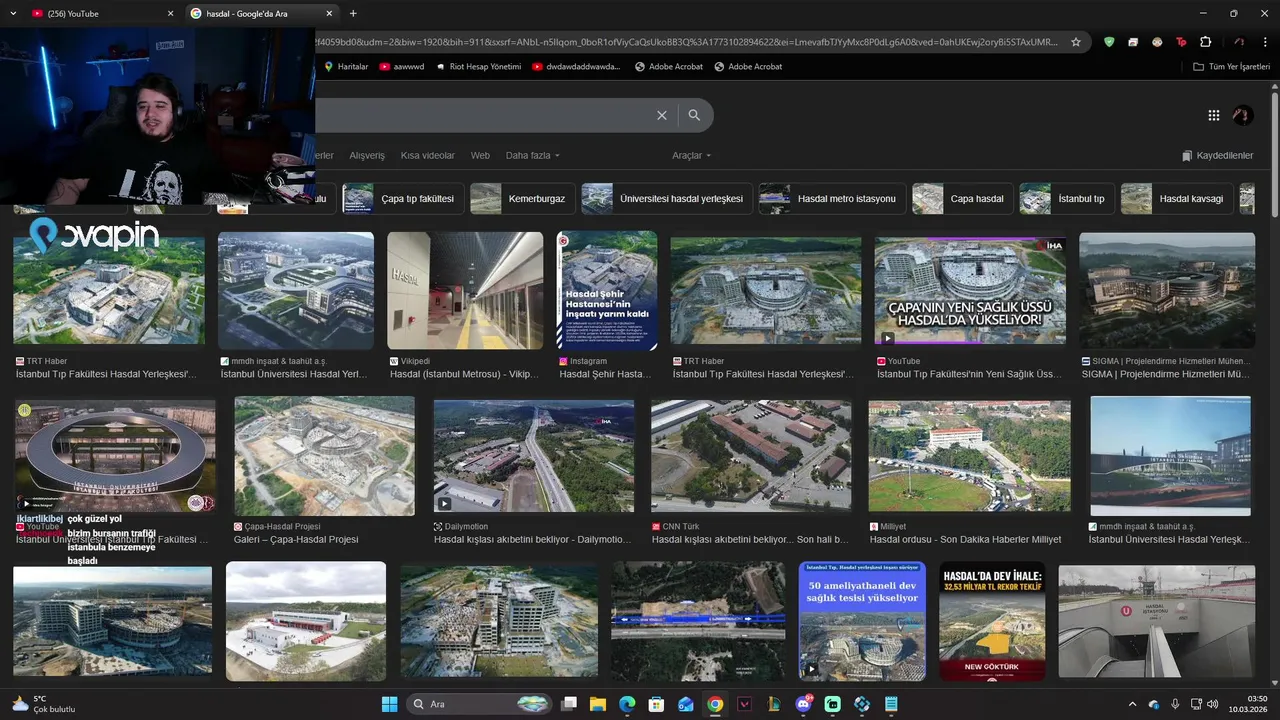Close the hasdal Google'da Ara tab
This screenshot has height=720, width=1280.
pyautogui.click(x=329, y=13)
